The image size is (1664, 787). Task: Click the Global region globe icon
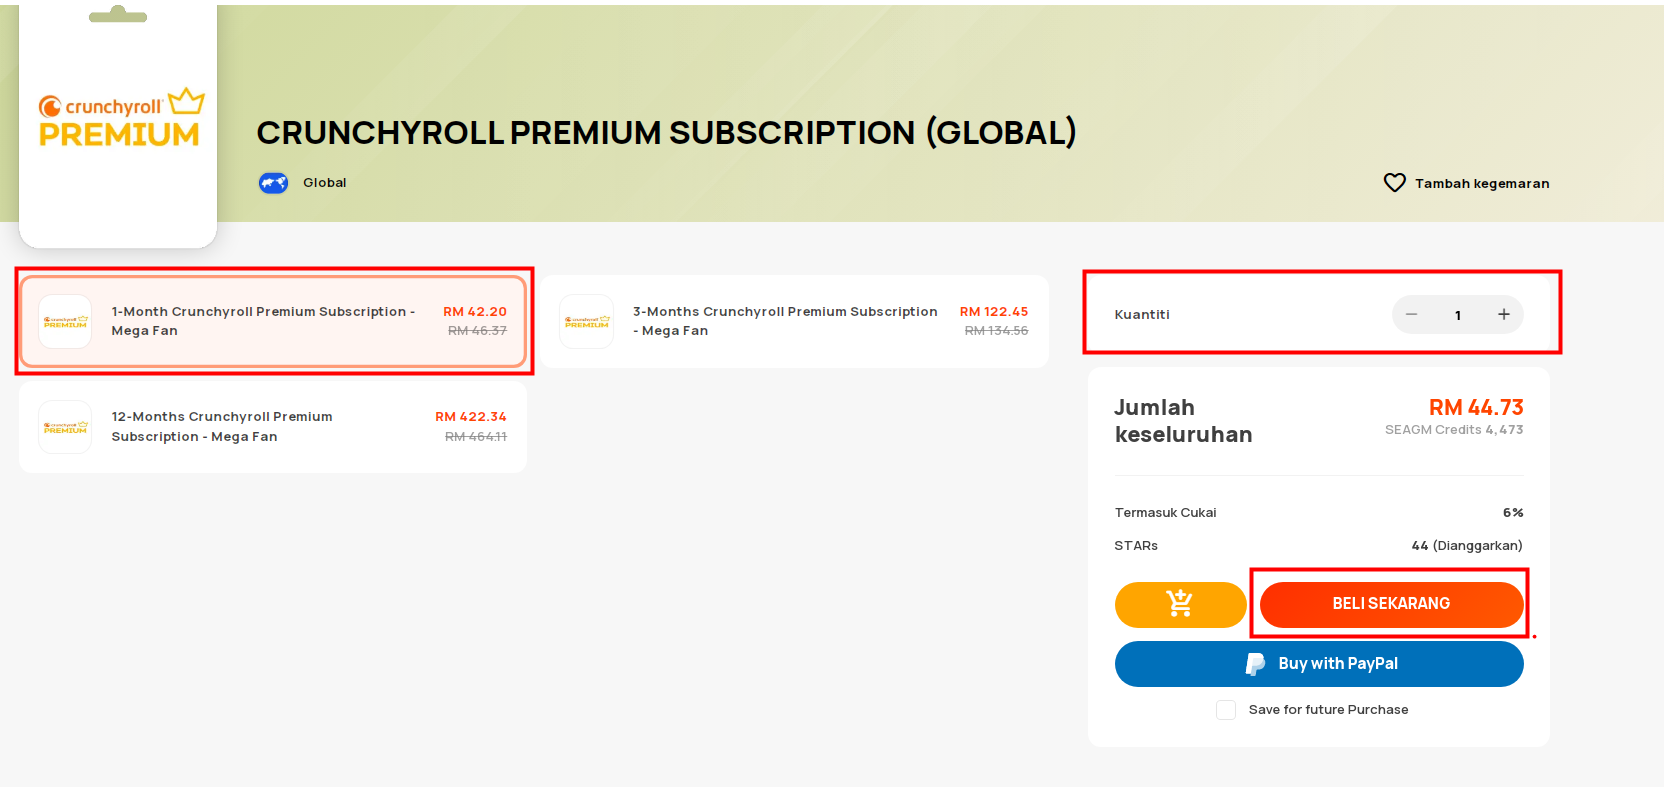point(273,183)
